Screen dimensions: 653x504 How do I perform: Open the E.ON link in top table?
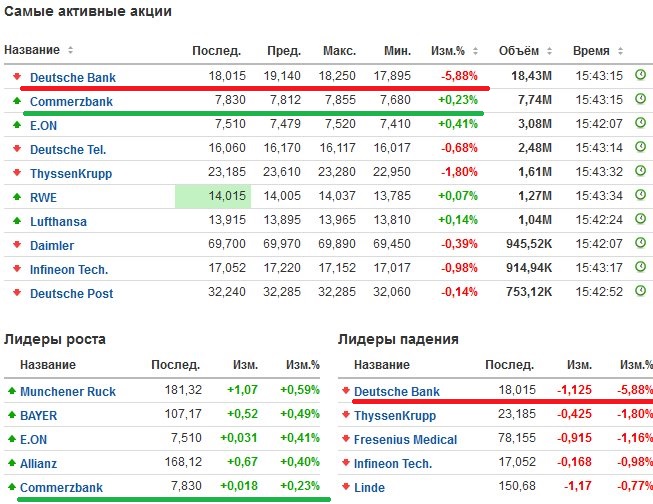pos(44,125)
